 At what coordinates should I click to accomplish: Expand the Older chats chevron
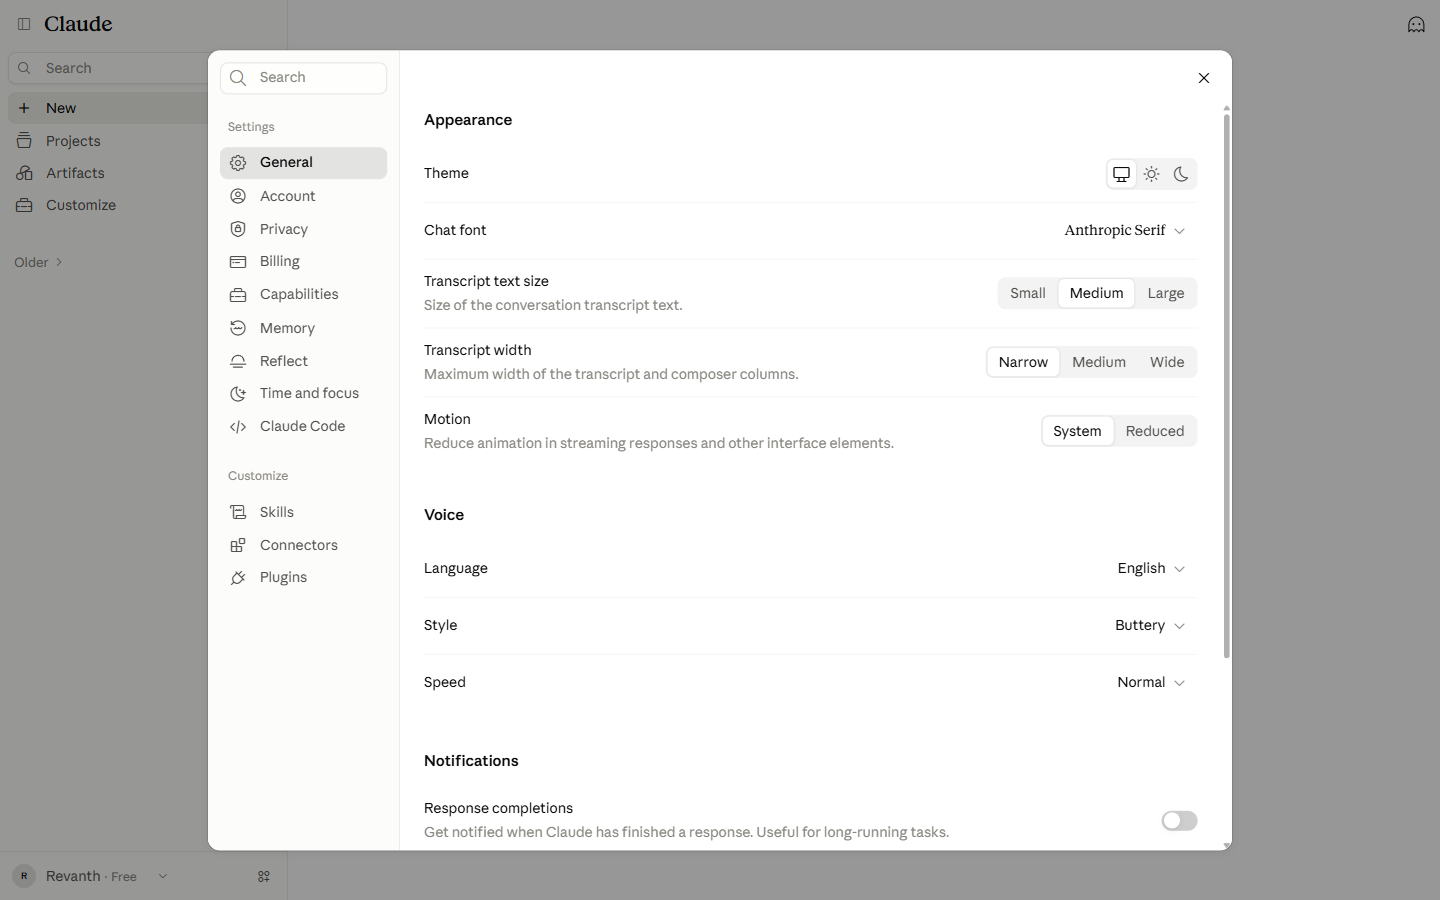click(x=59, y=263)
